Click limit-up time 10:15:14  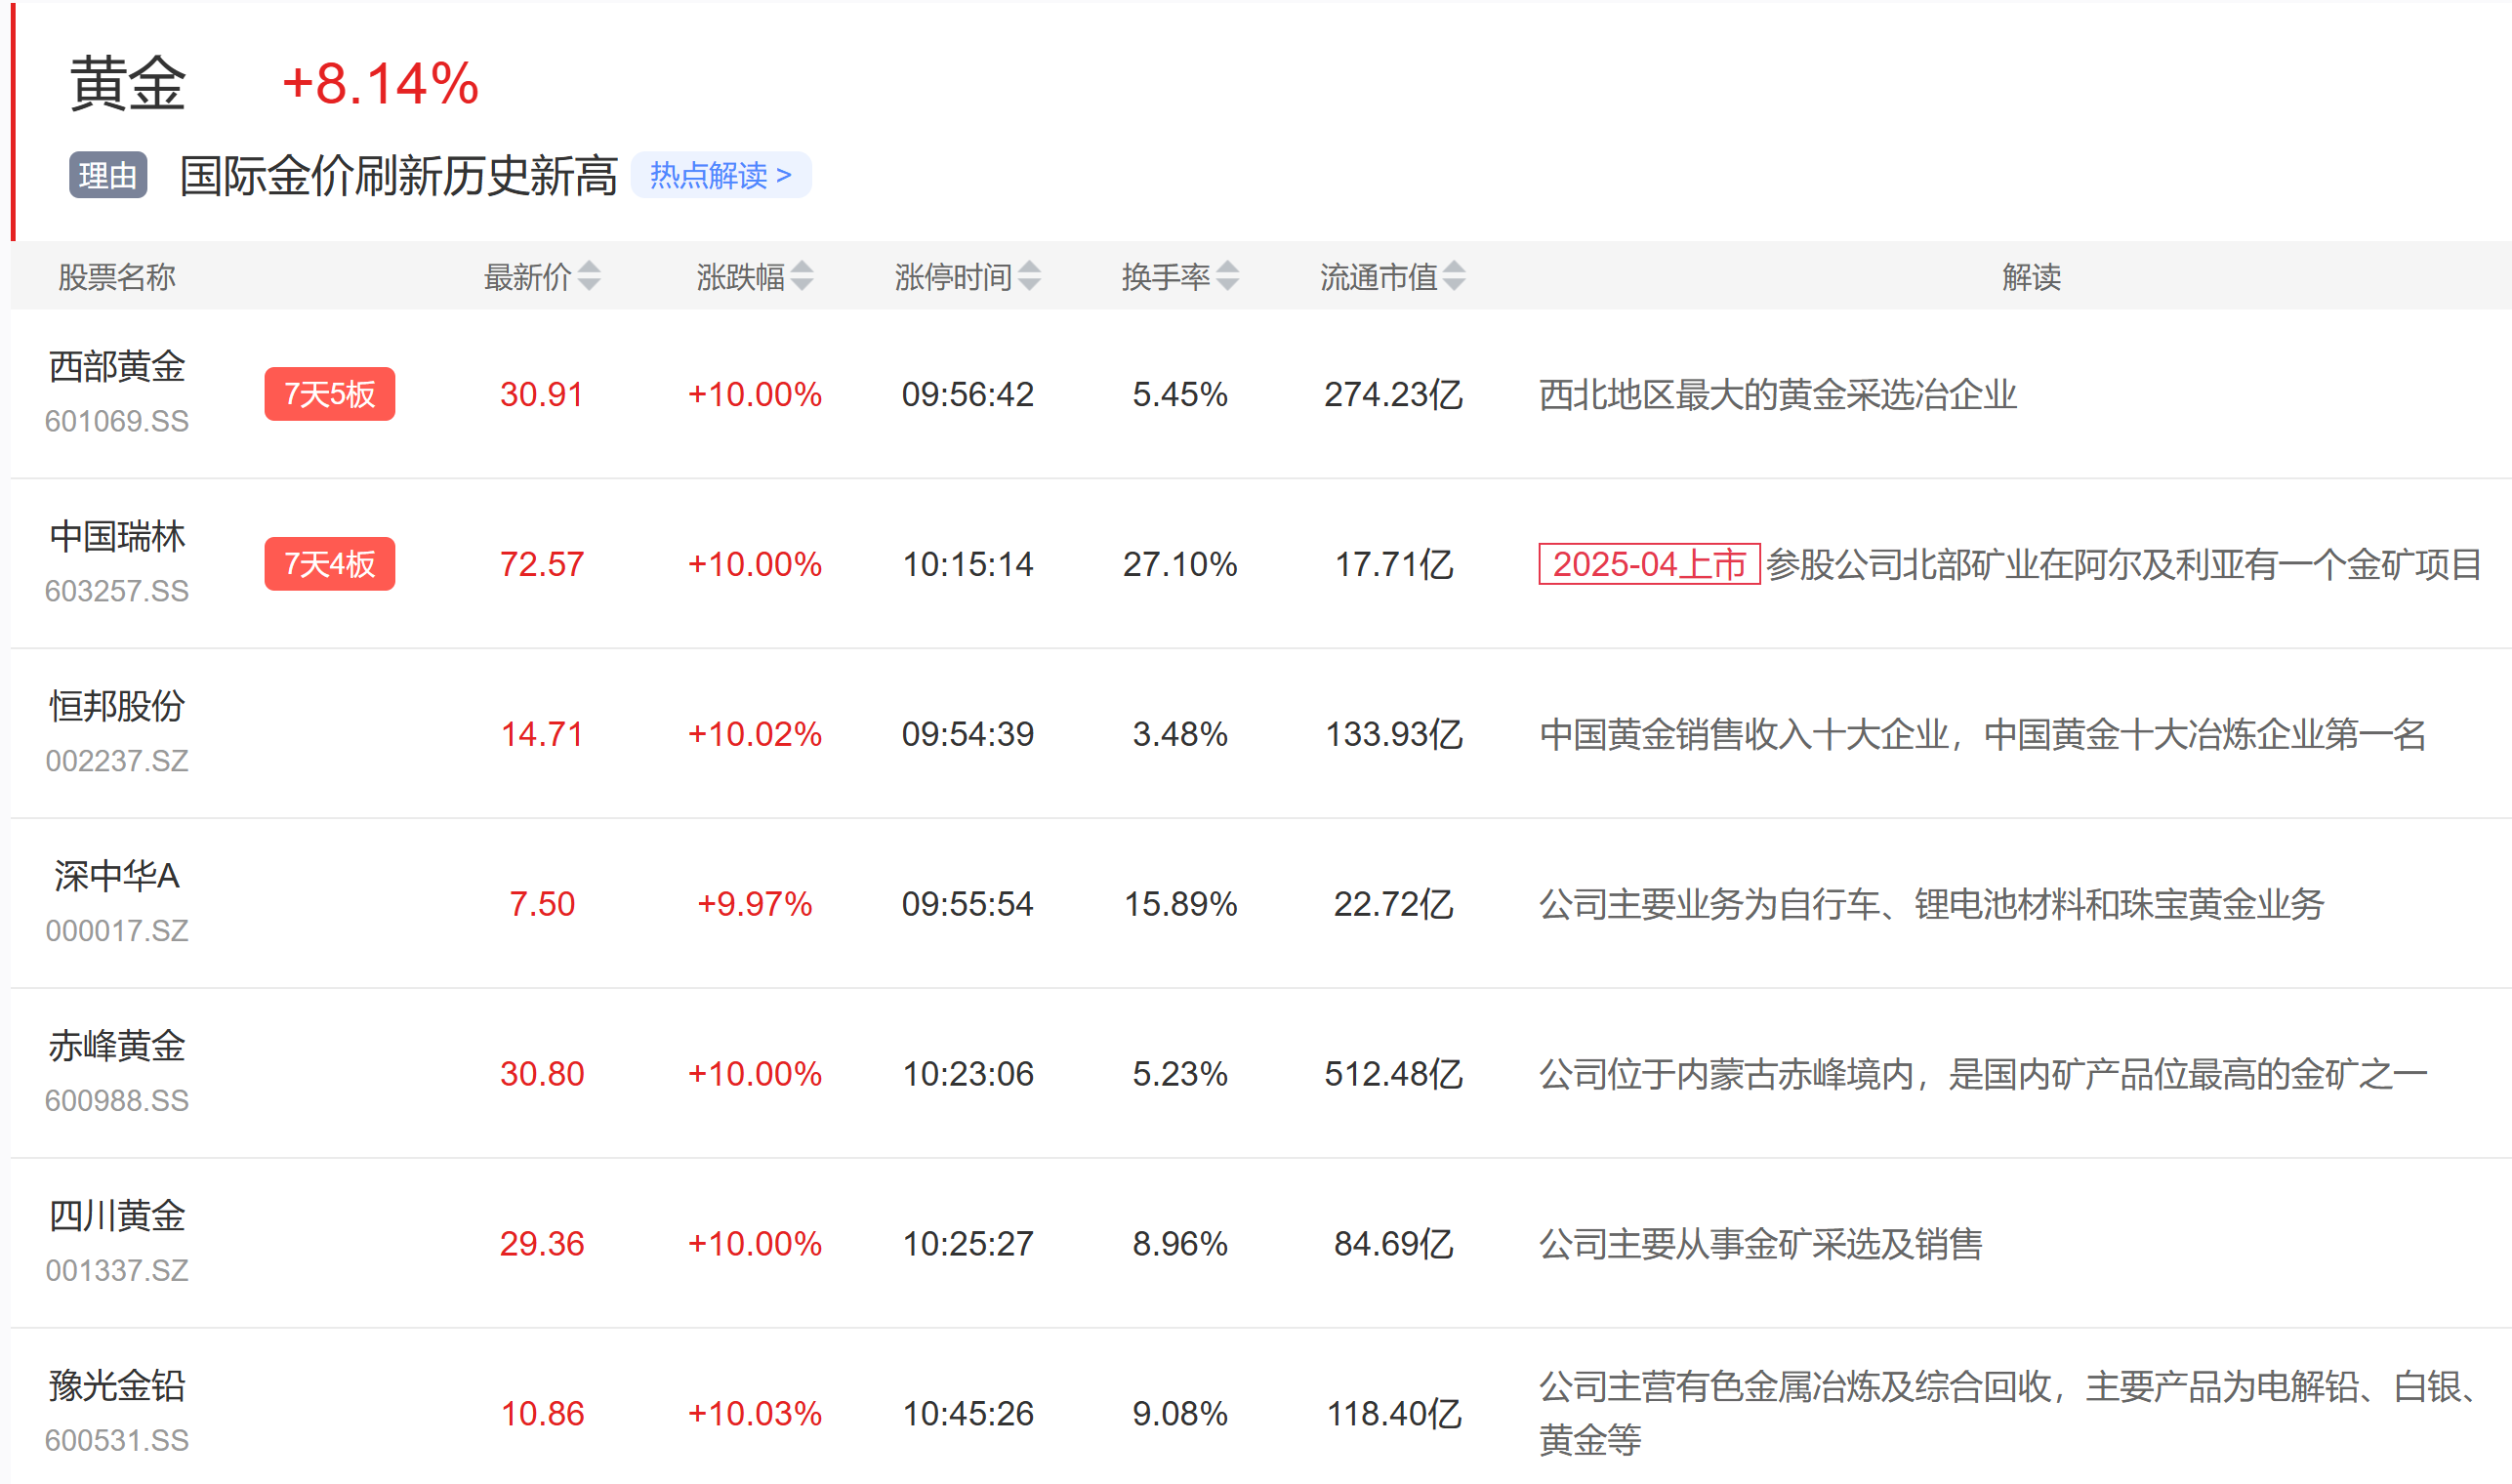pyautogui.click(x=968, y=565)
